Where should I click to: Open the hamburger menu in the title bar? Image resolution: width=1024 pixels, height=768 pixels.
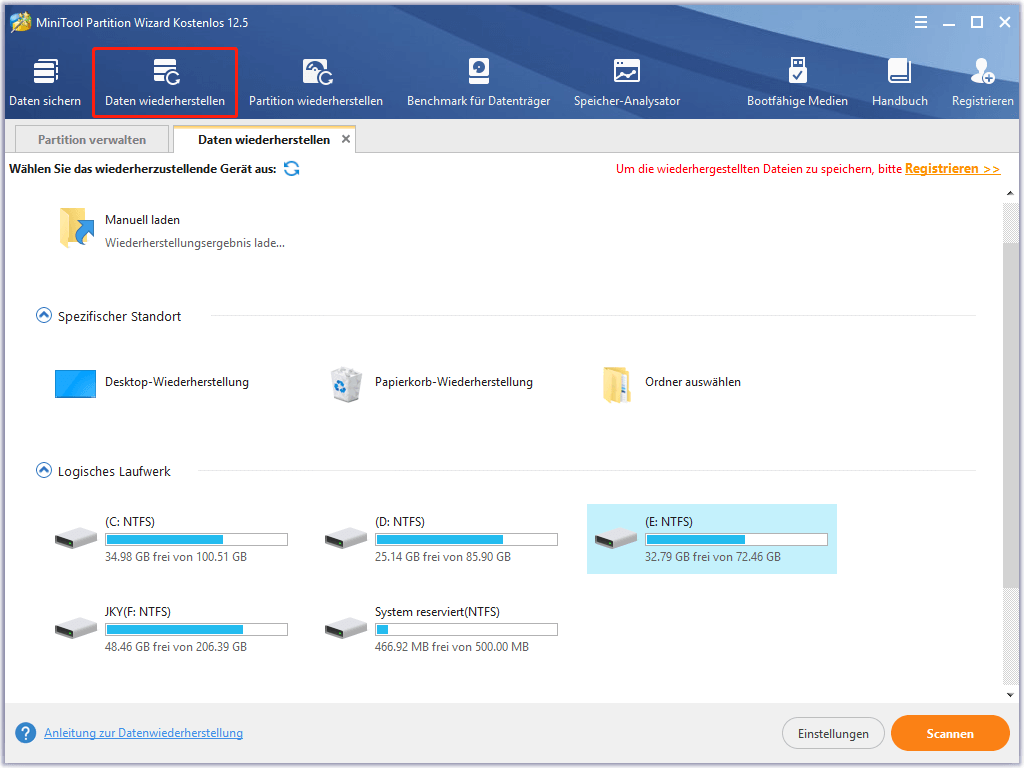[921, 23]
